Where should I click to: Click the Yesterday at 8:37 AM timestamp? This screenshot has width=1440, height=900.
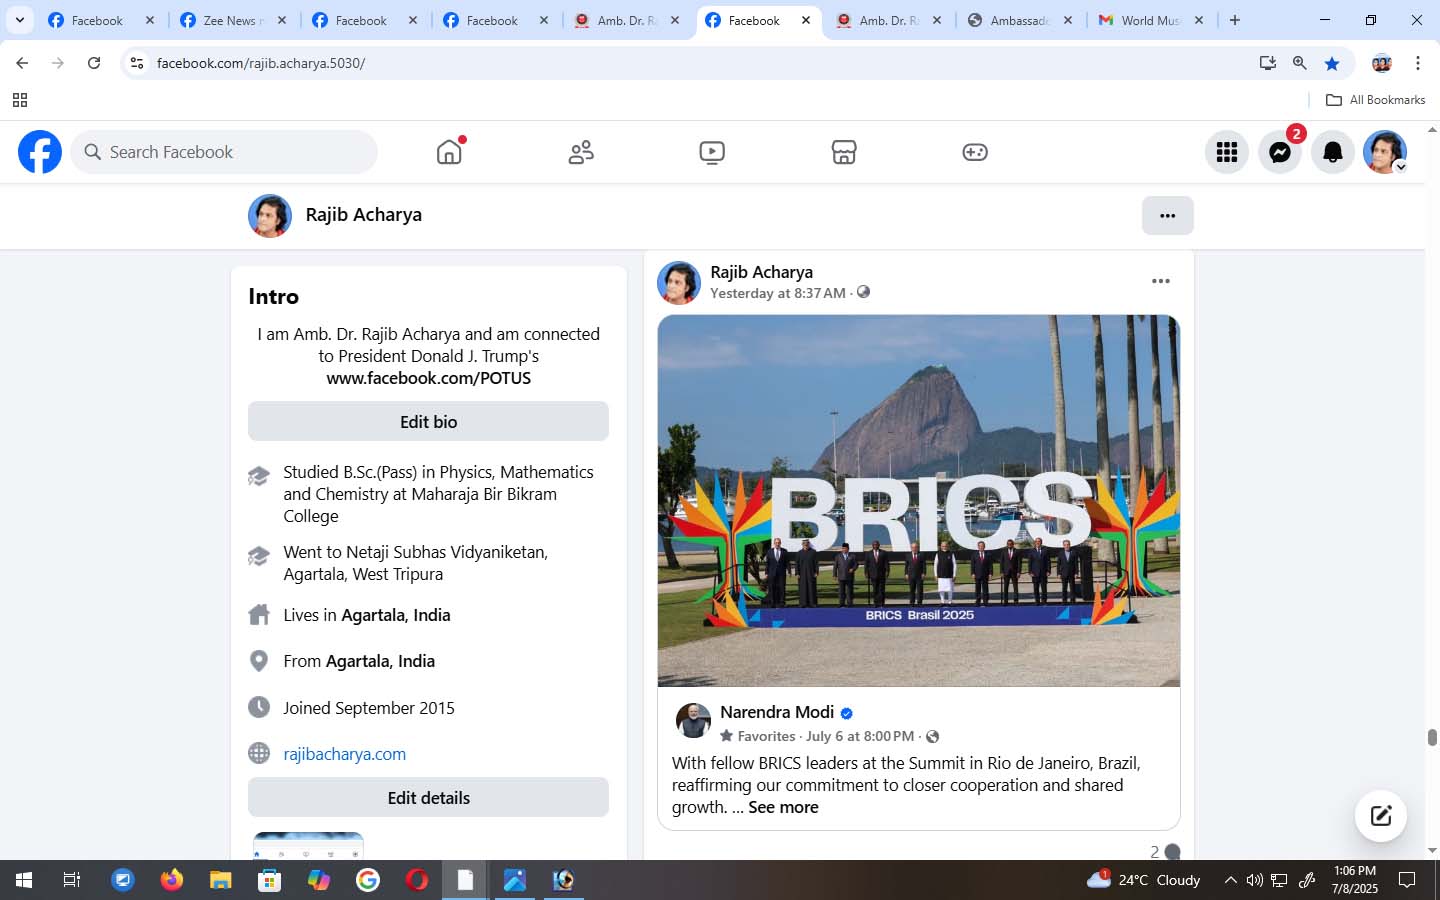pyautogui.click(x=777, y=293)
